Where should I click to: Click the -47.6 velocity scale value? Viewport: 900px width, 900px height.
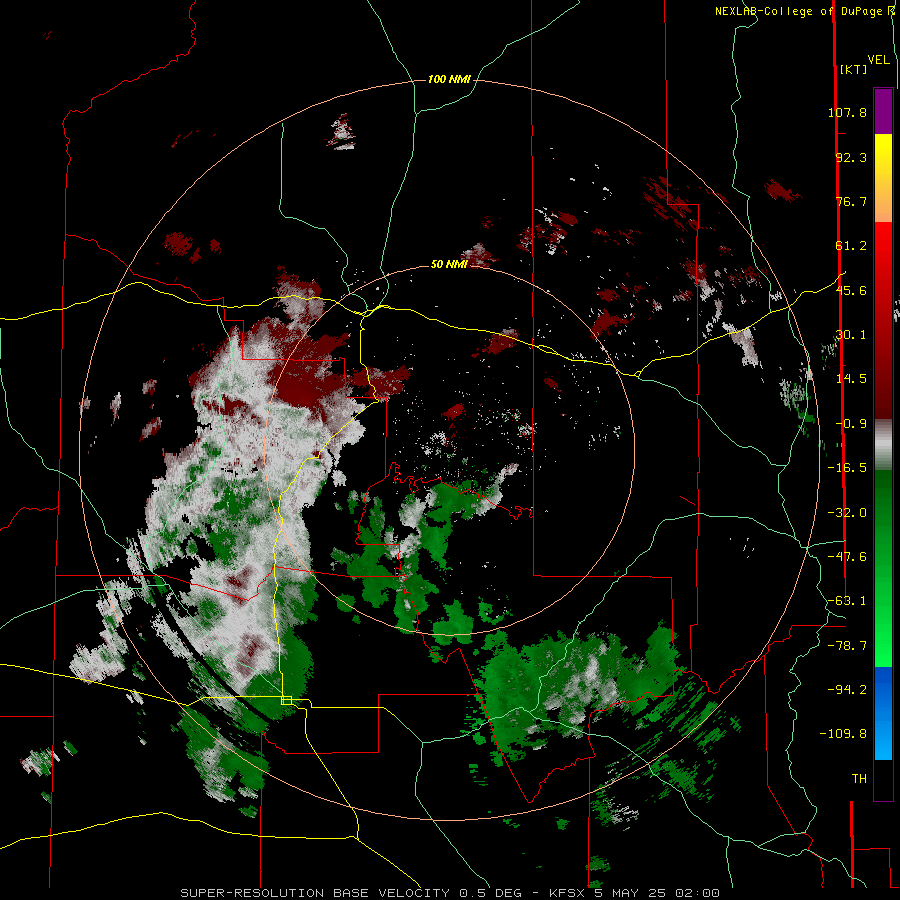847,557
